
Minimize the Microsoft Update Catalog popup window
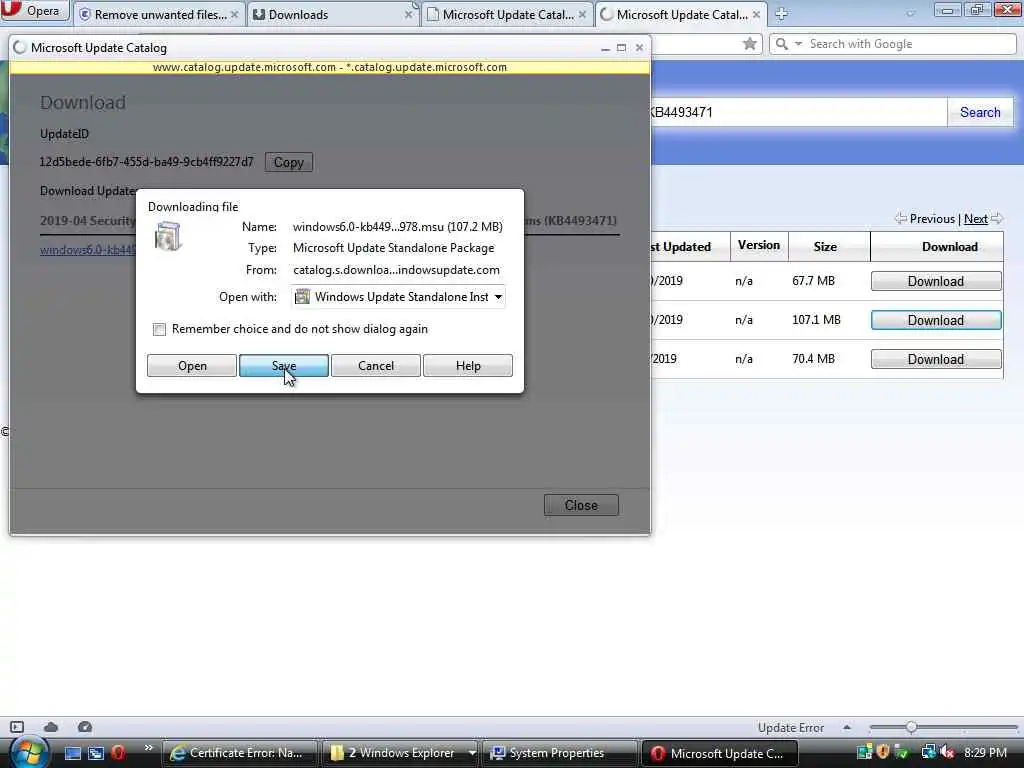tap(605, 48)
